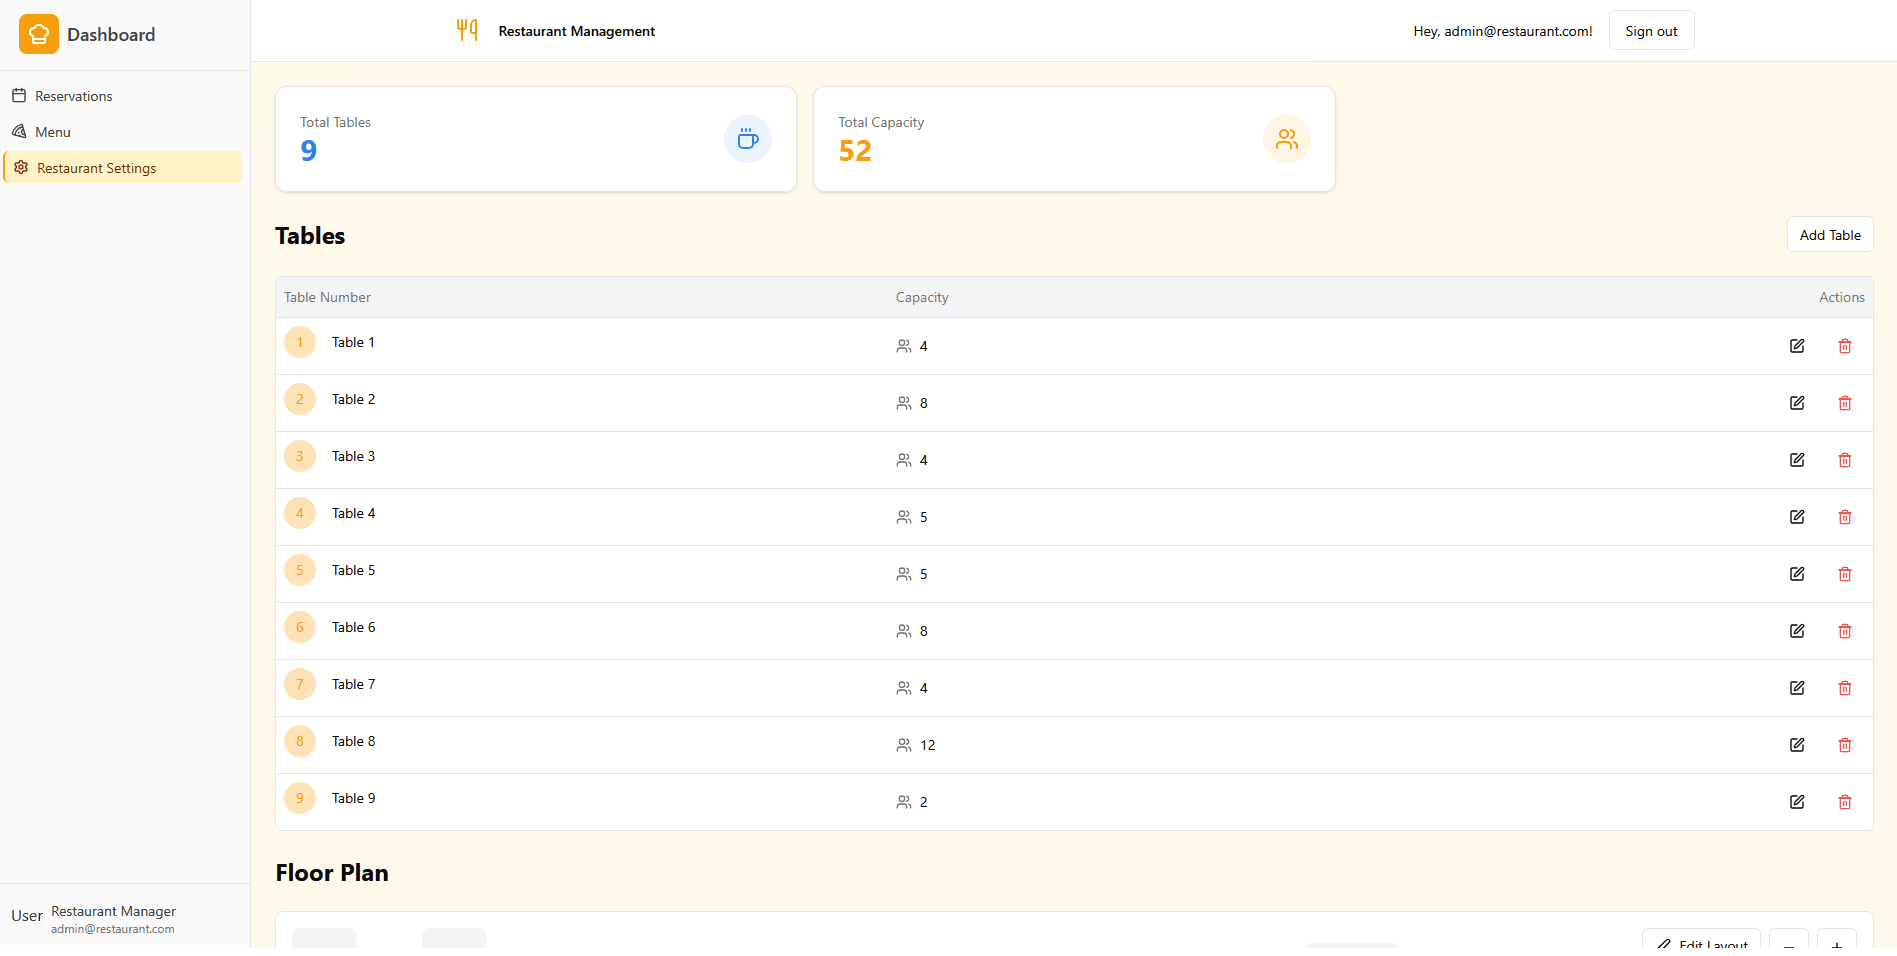Click the Add Table button
Viewport: 1897px width, 956px height.
click(1829, 235)
